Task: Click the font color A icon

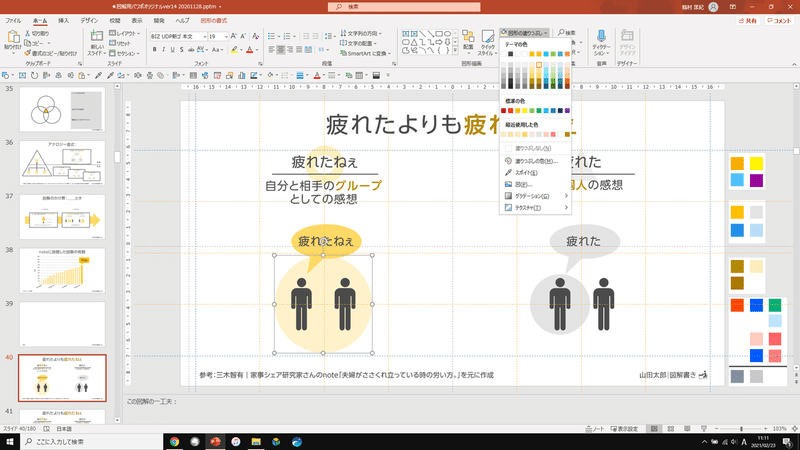Action: point(249,49)
